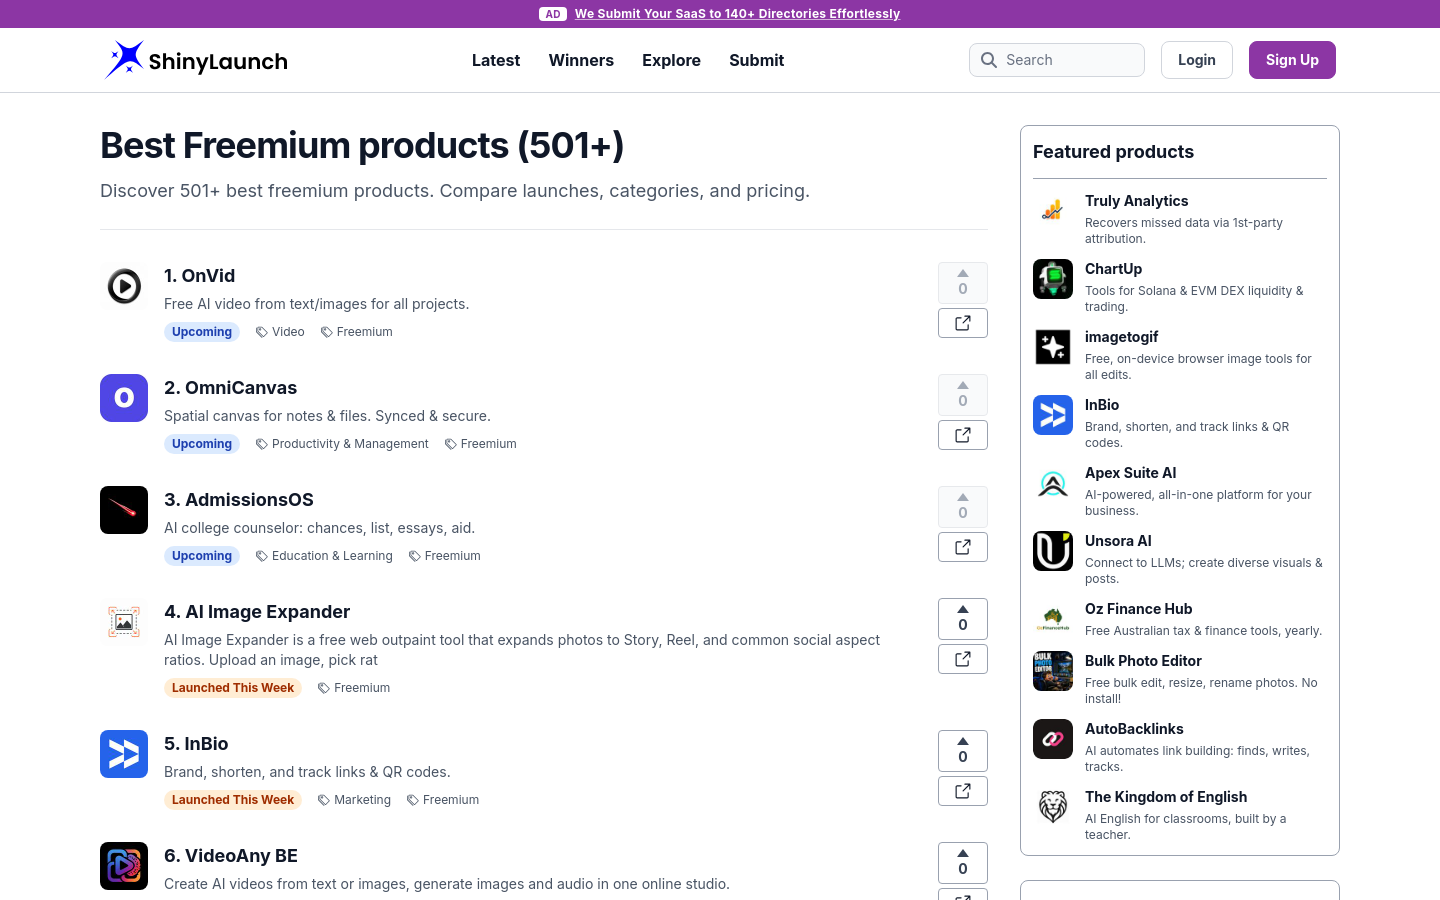Click the AutoBacklinks featured icon
This screenshot has width=1440, height=900.
1053,739
